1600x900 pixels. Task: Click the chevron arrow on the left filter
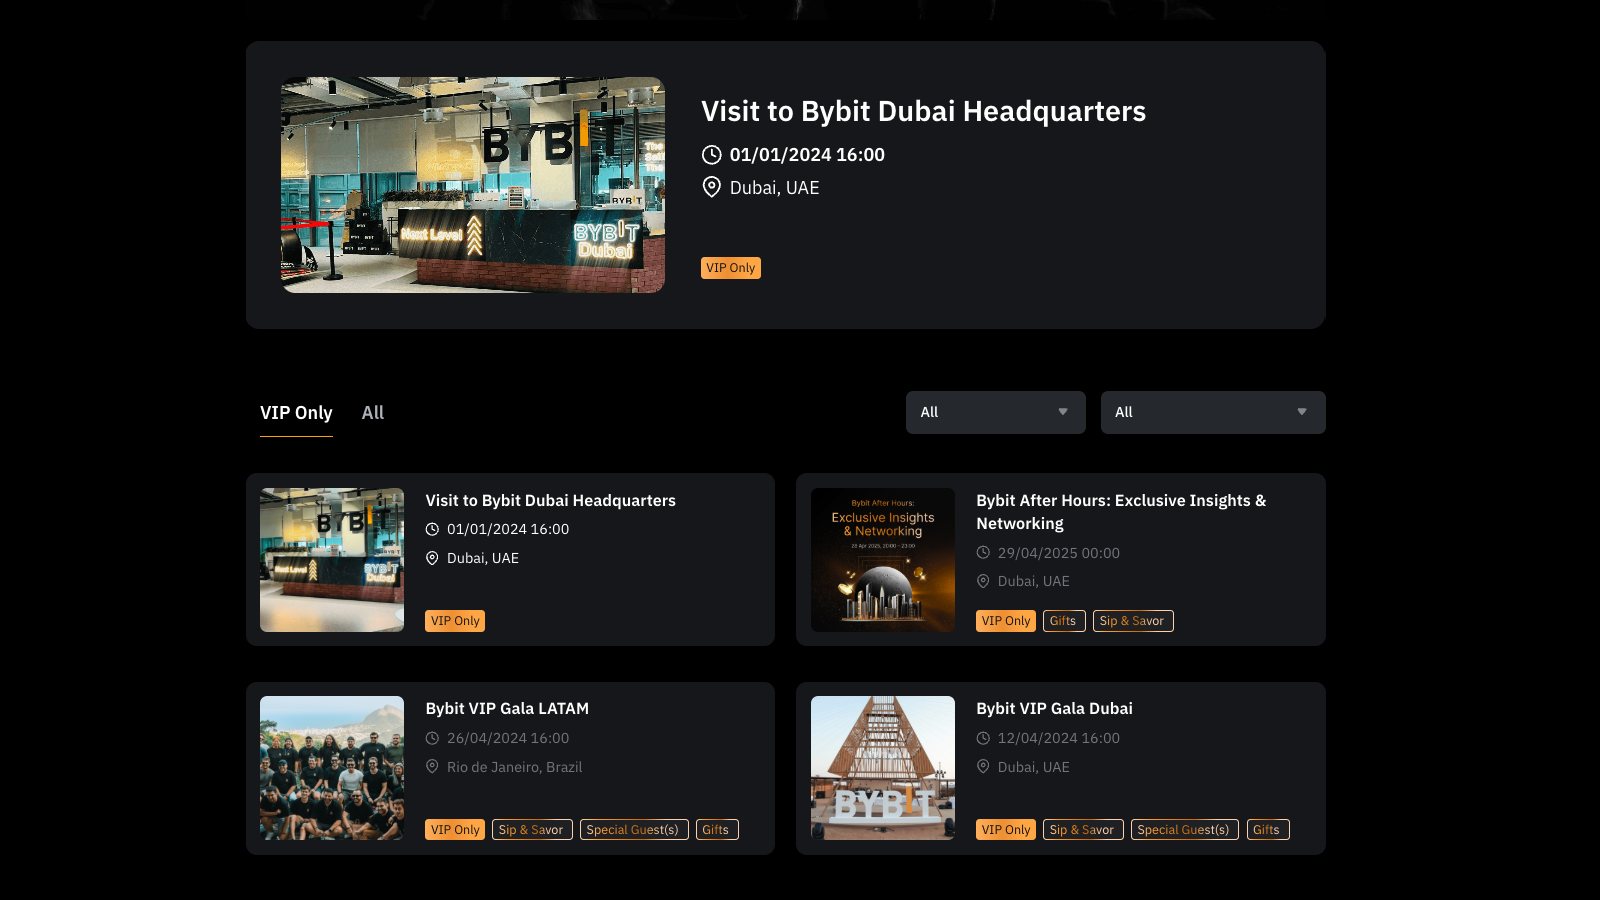[x=1062, y=412]
